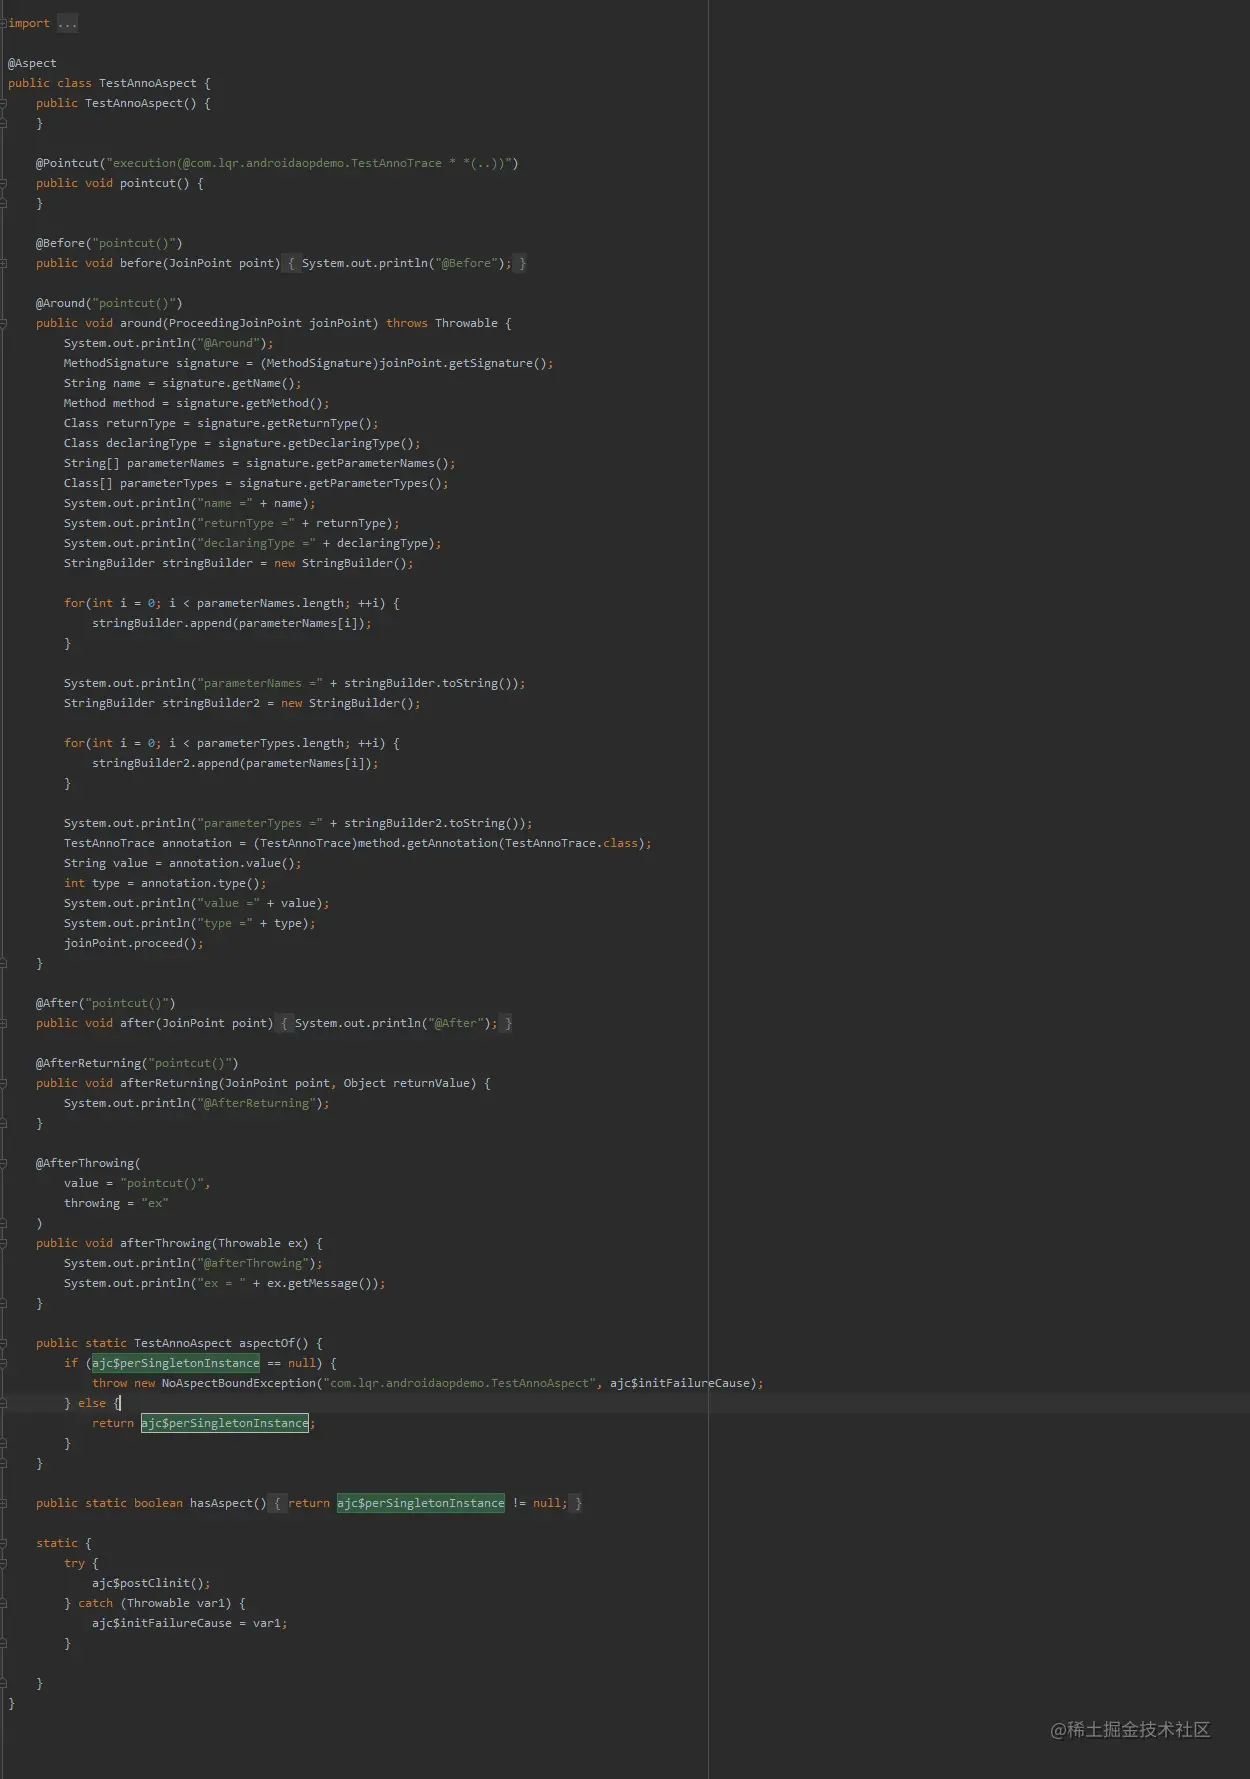Click the @Before("pointcut()") annotation
1250x1779 pixels.
(x=109, y=243)
